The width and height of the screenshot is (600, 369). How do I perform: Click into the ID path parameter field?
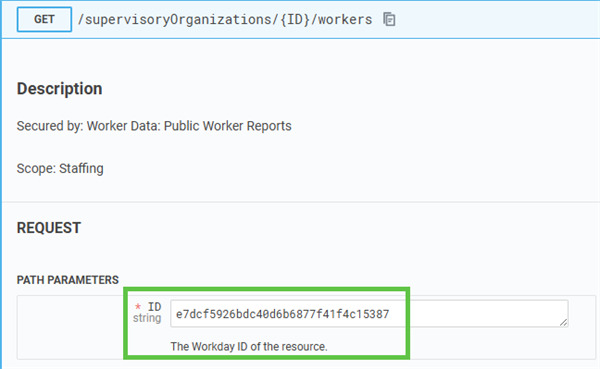[369, 313]
